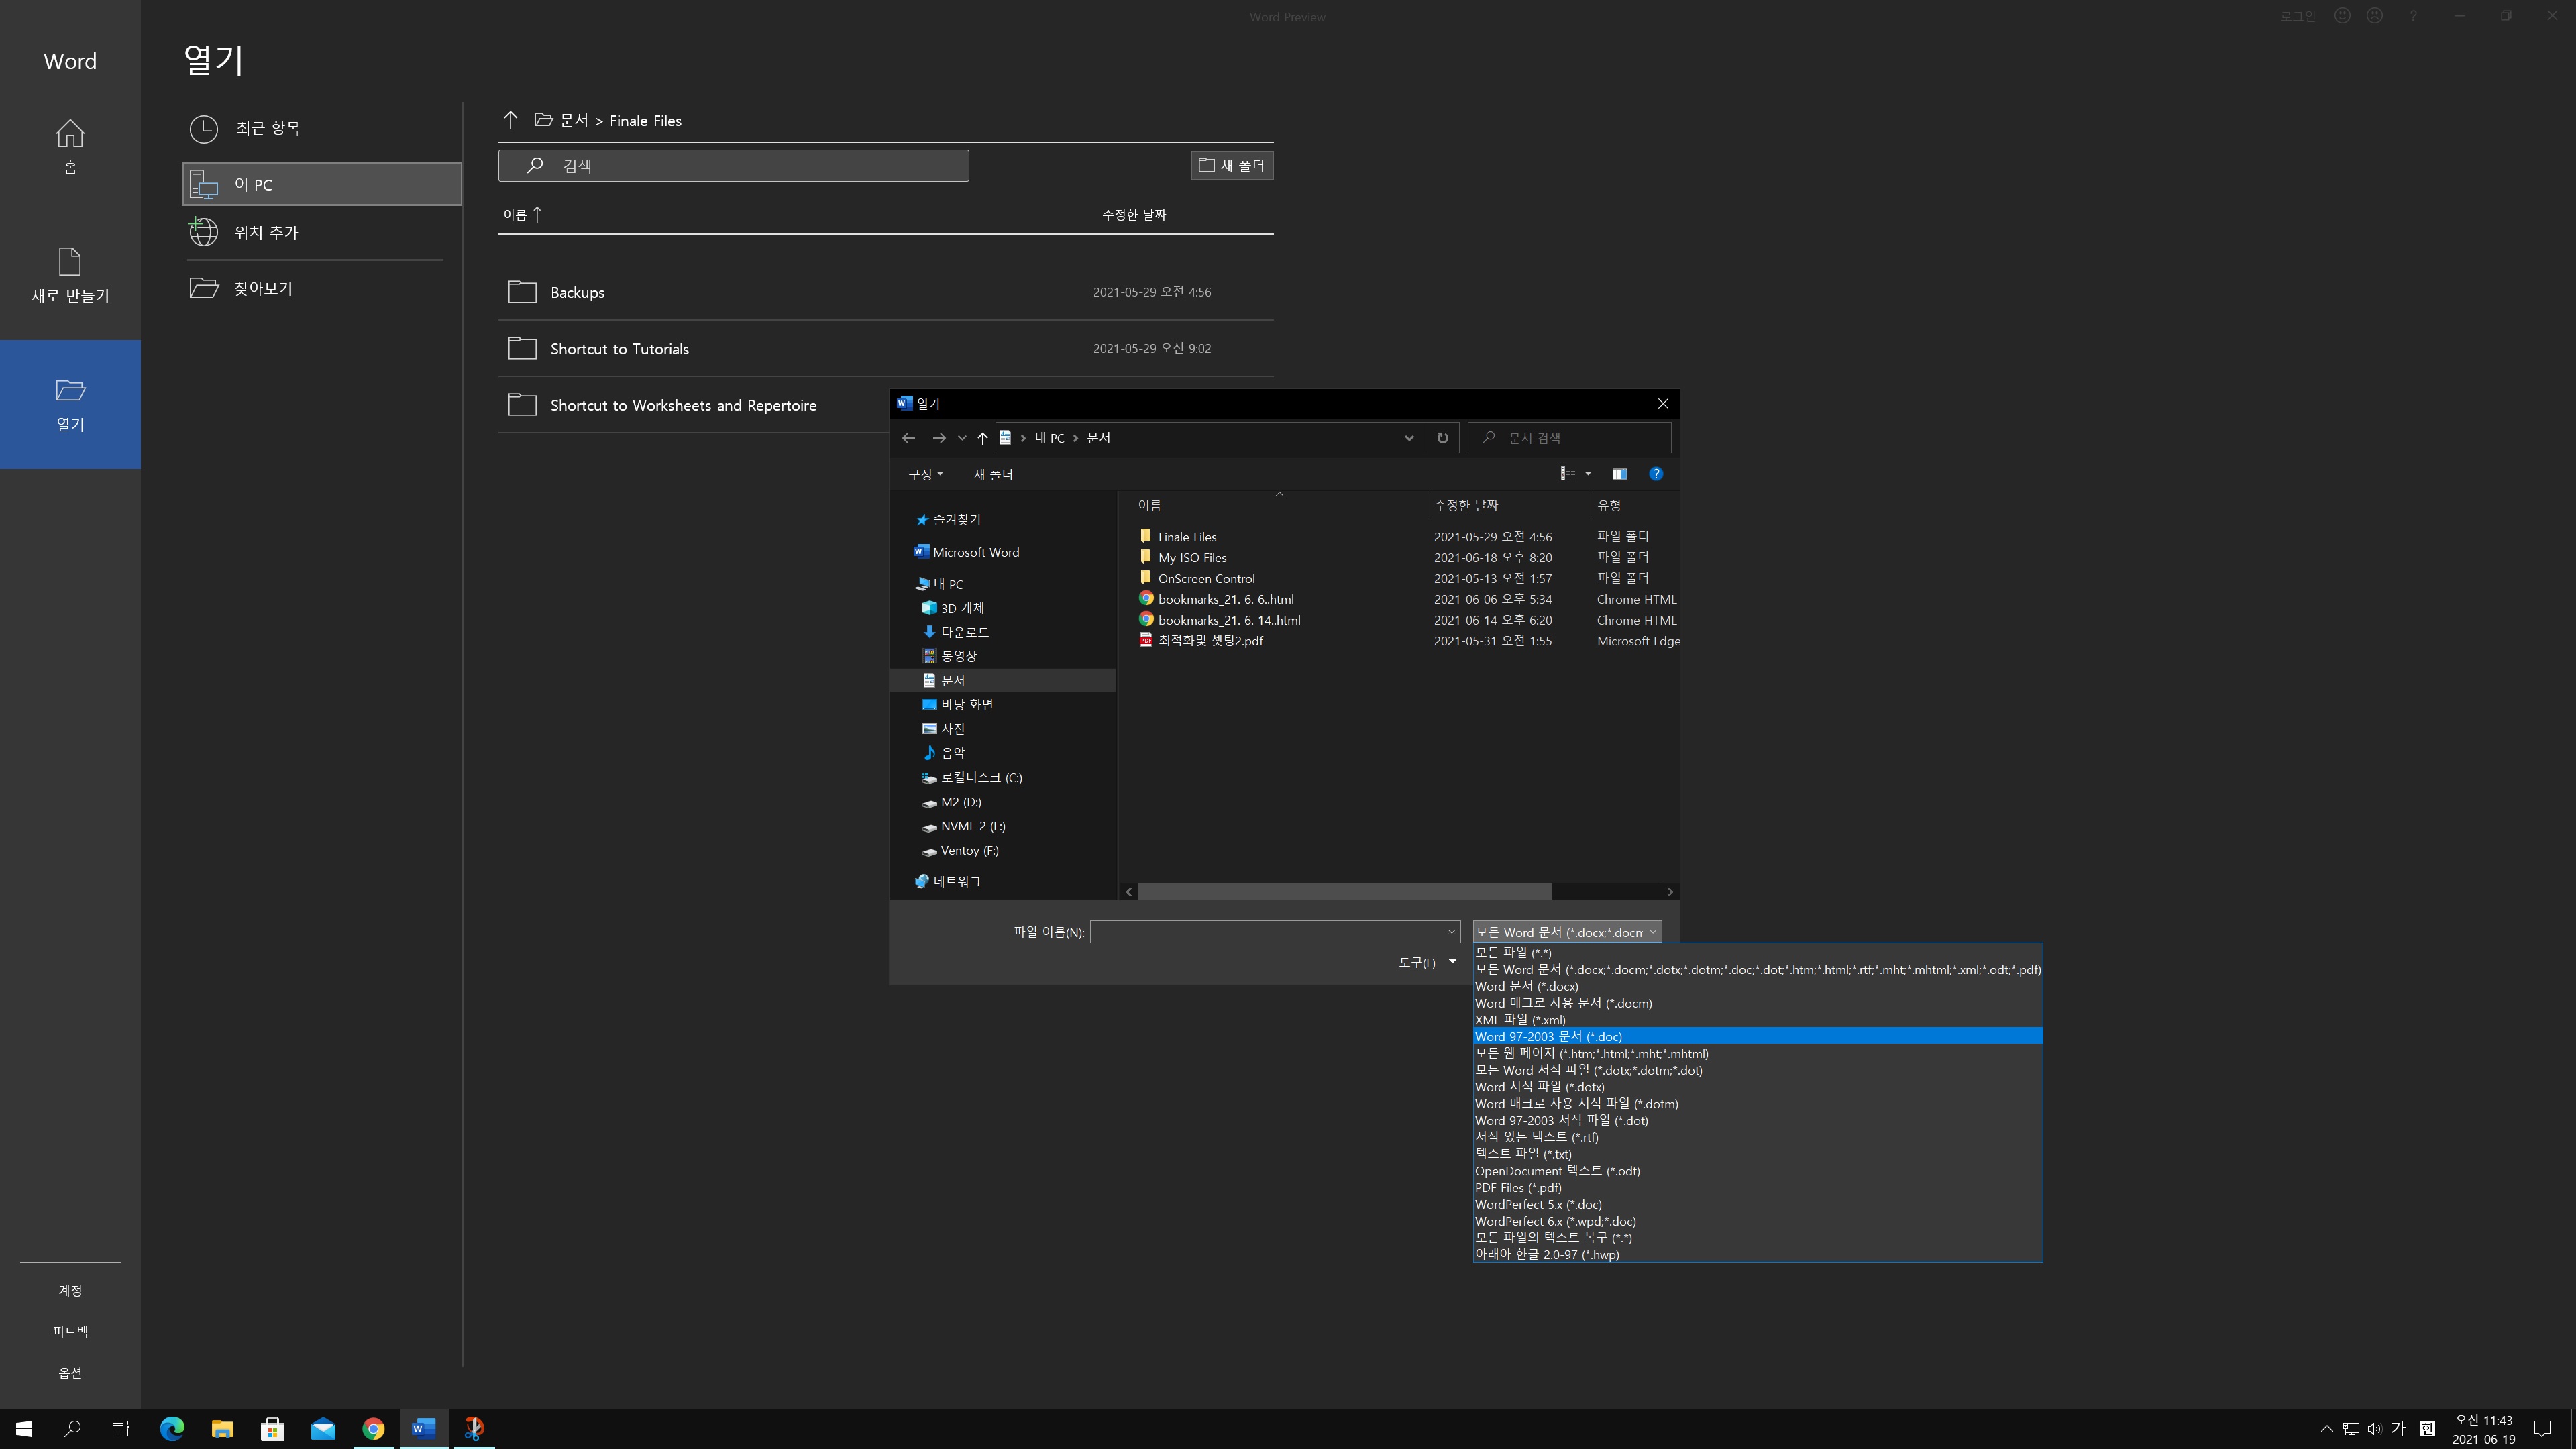Select Network (네트워크) in tree
The image size is (2576, 1449).
click(948, 881)
